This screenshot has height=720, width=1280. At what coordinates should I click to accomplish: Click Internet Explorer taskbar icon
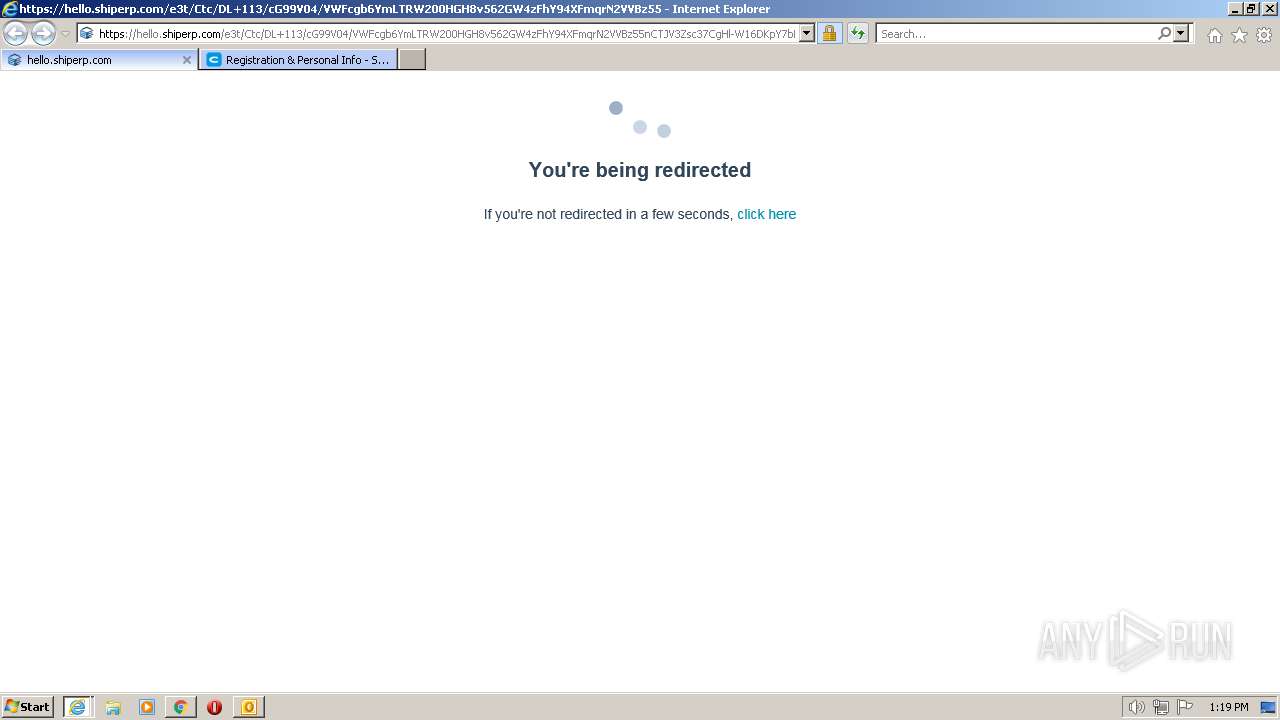tap(78, 707)
